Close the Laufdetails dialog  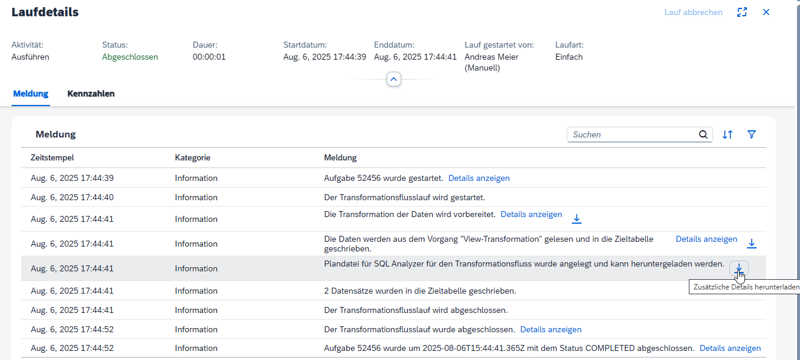(x=766, y=12)
